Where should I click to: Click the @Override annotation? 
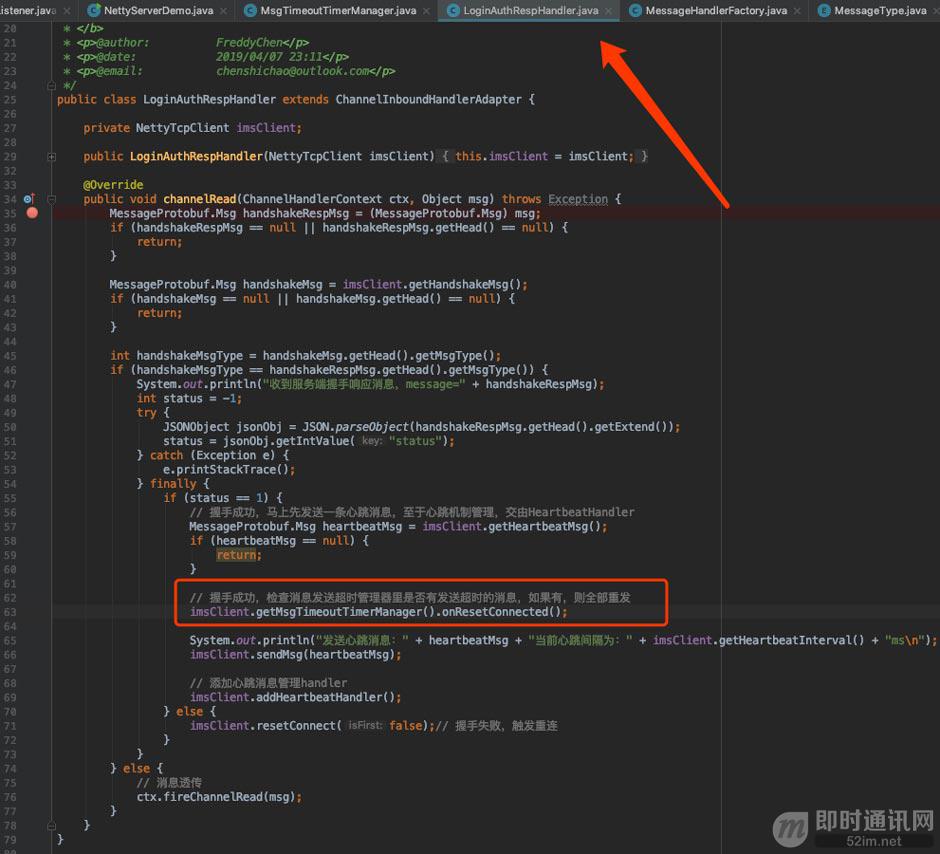113,185
